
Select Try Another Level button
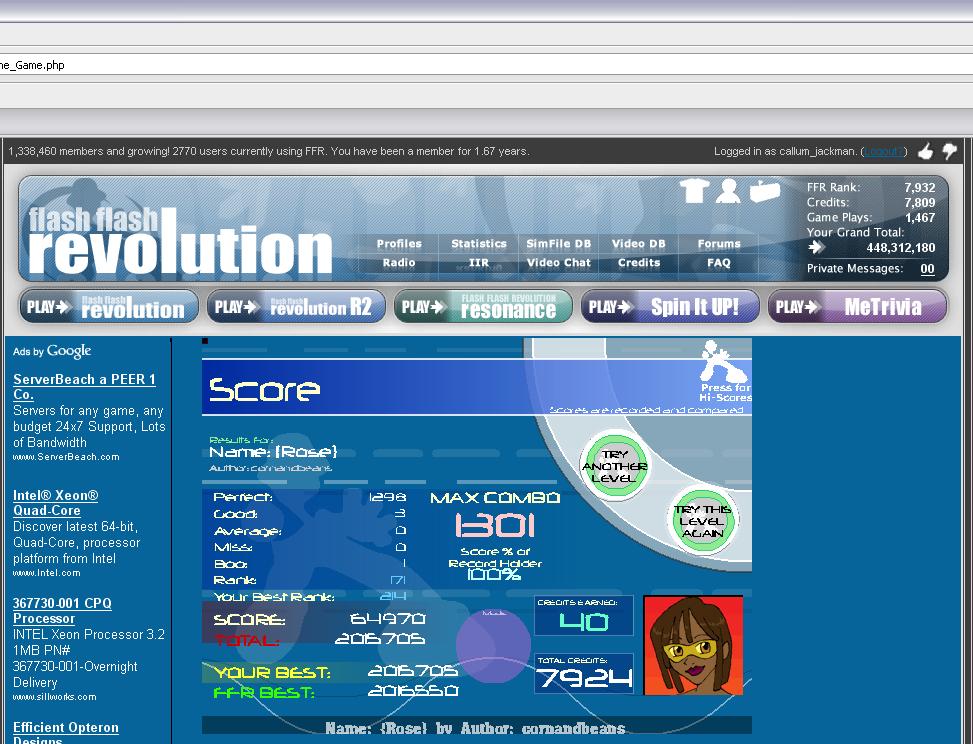[x=615, y=466]
